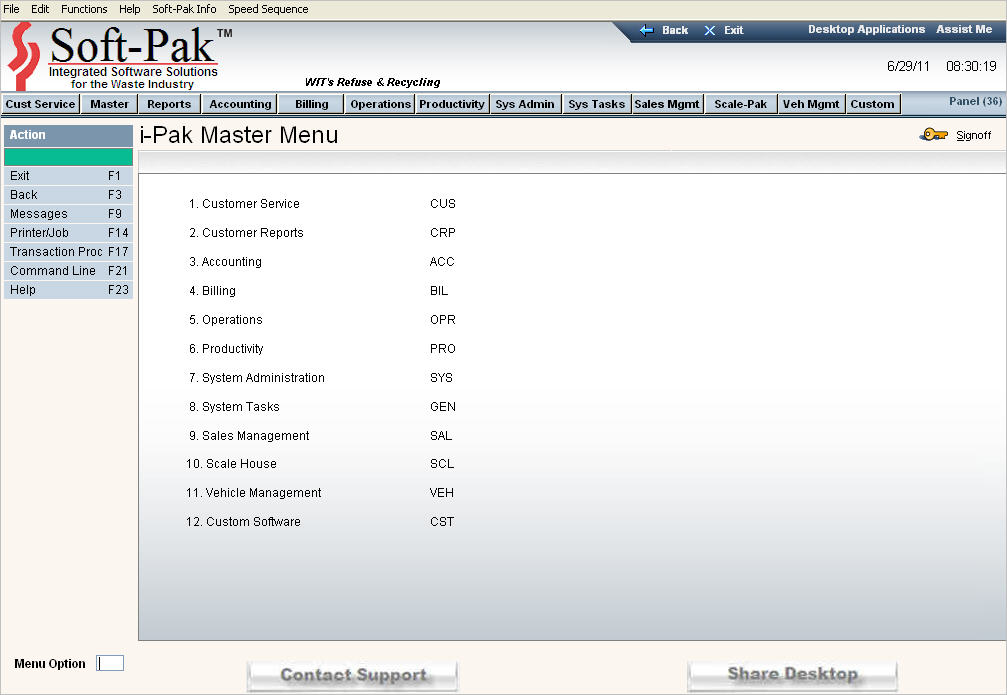Select the Sys Tasks toolbar tab
1007x695 pixels.
point(597,104)
